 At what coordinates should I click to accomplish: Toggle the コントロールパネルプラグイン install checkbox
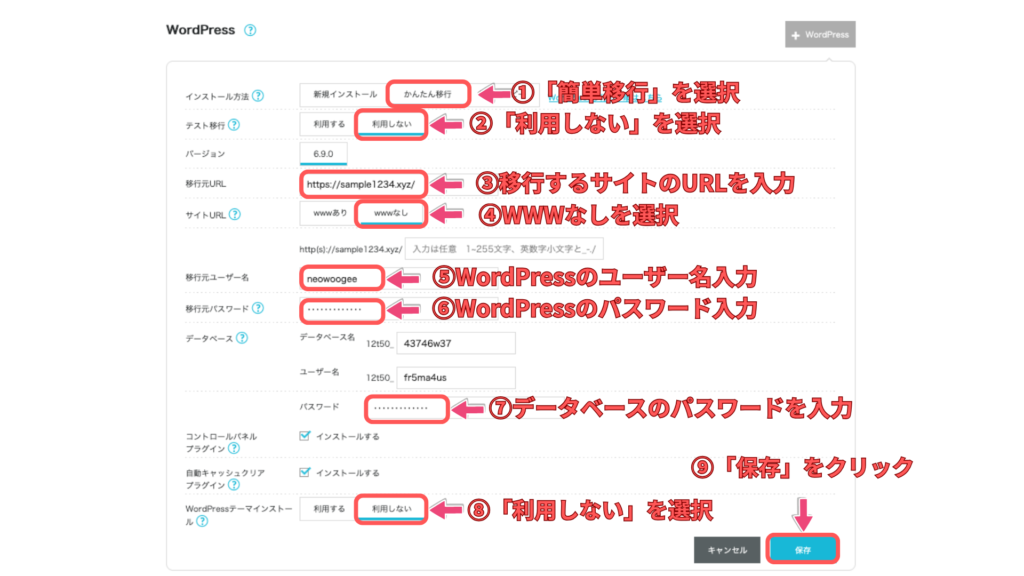305,436
